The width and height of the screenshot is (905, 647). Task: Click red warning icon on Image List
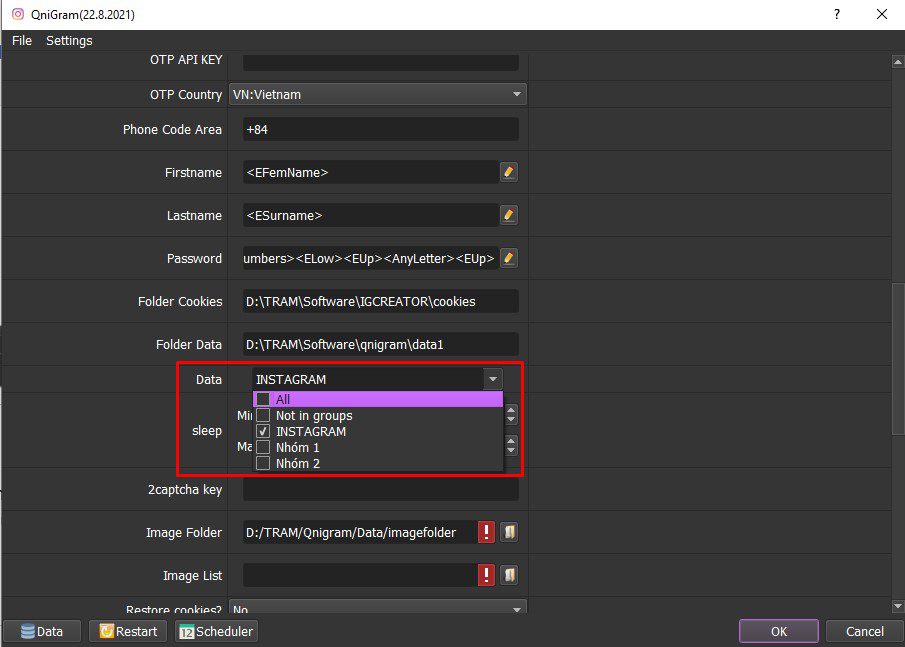pyautogui.click(x=487, y=575)
